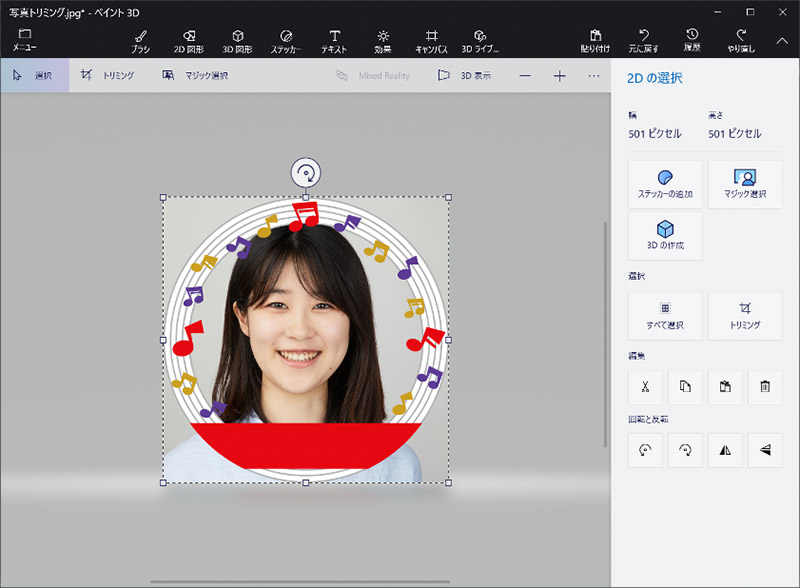This screenshot has width=800, height=588.
Task: Click the すべて選択 button
Action: (x=665, y=316)
